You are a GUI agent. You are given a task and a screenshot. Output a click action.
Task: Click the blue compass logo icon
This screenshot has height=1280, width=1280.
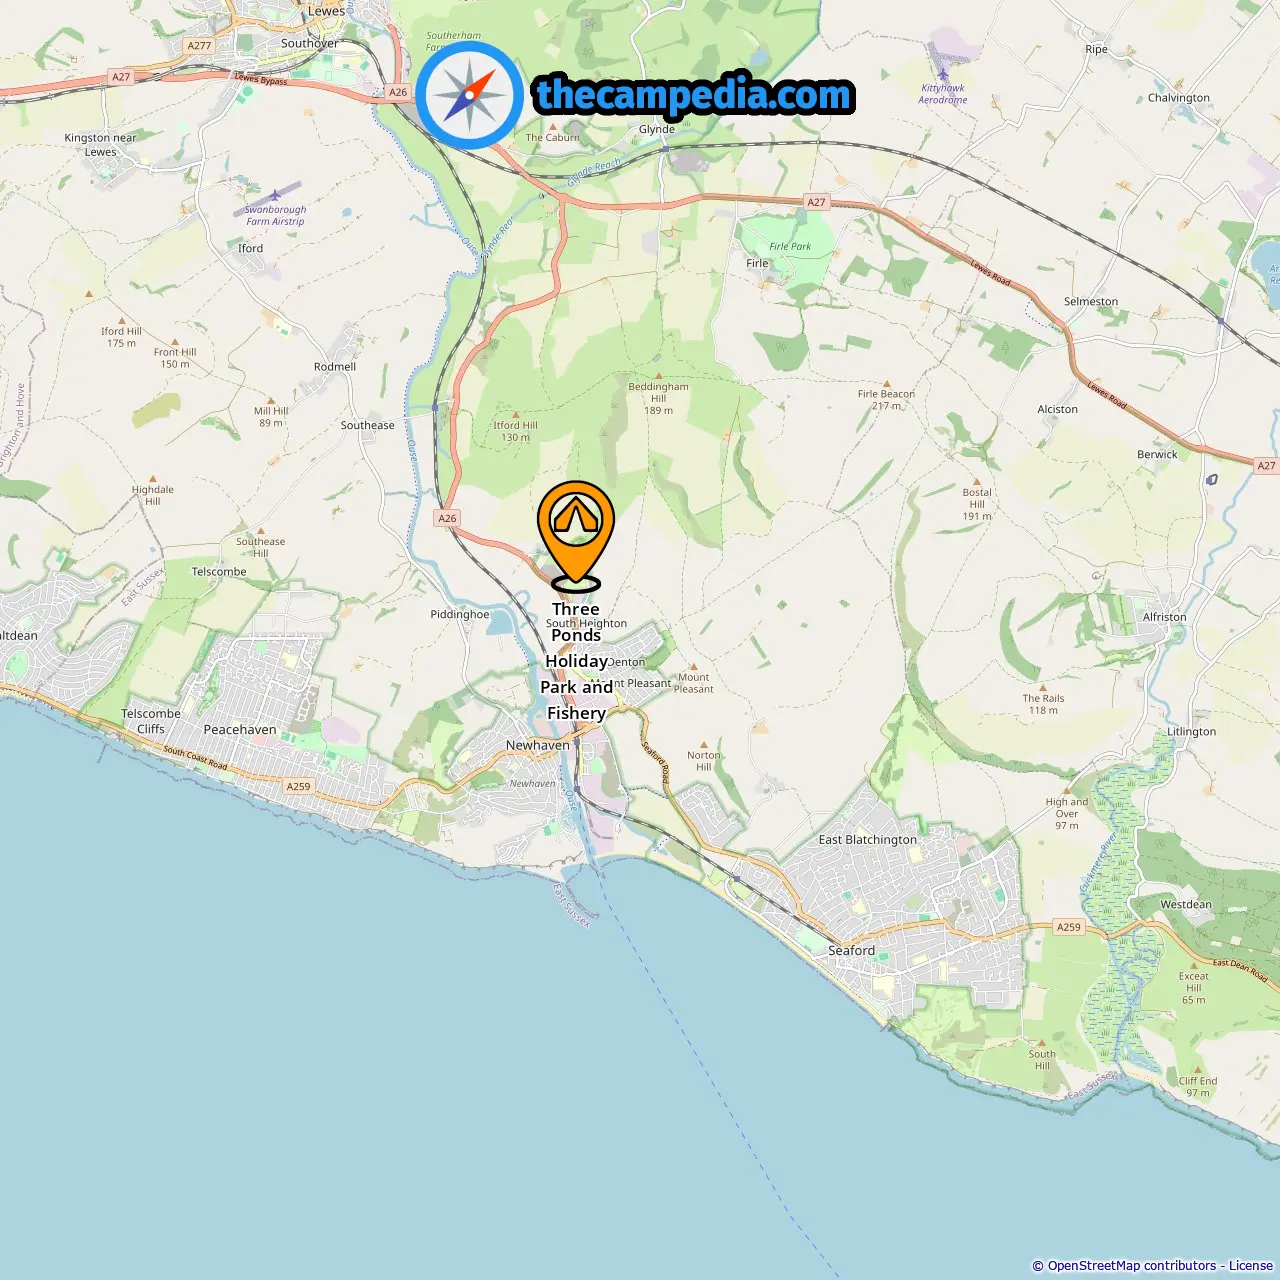pos(469,95)
